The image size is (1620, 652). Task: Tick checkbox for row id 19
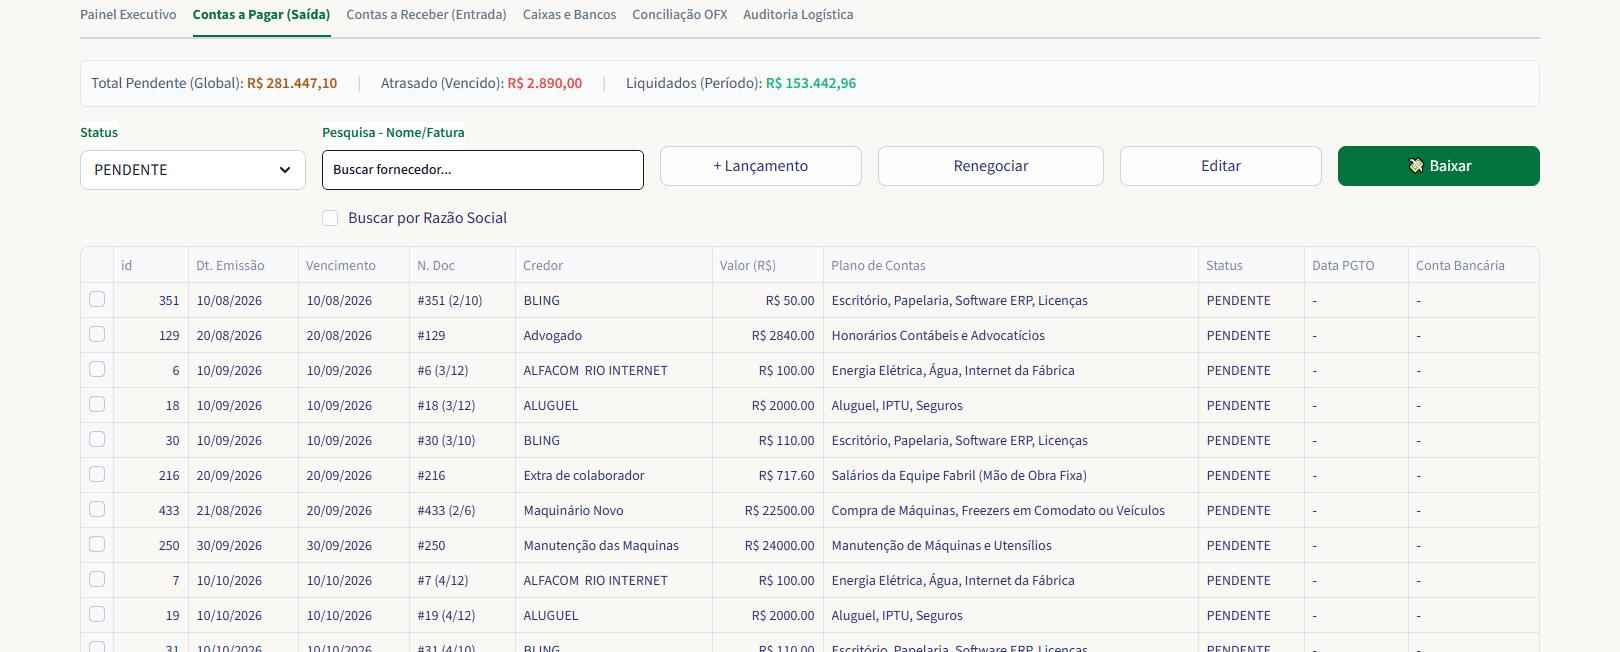tap(97, 614)
